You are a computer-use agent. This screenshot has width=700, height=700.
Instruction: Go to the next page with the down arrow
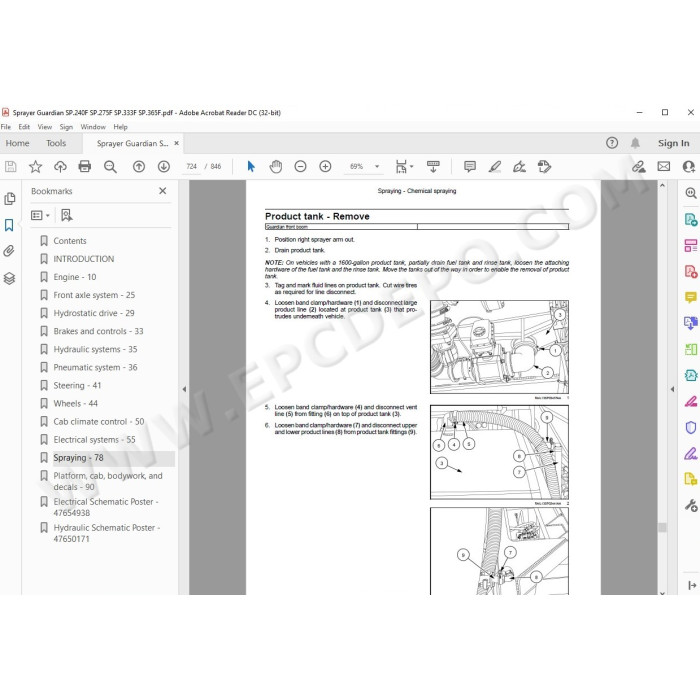(x=164, y=167)
